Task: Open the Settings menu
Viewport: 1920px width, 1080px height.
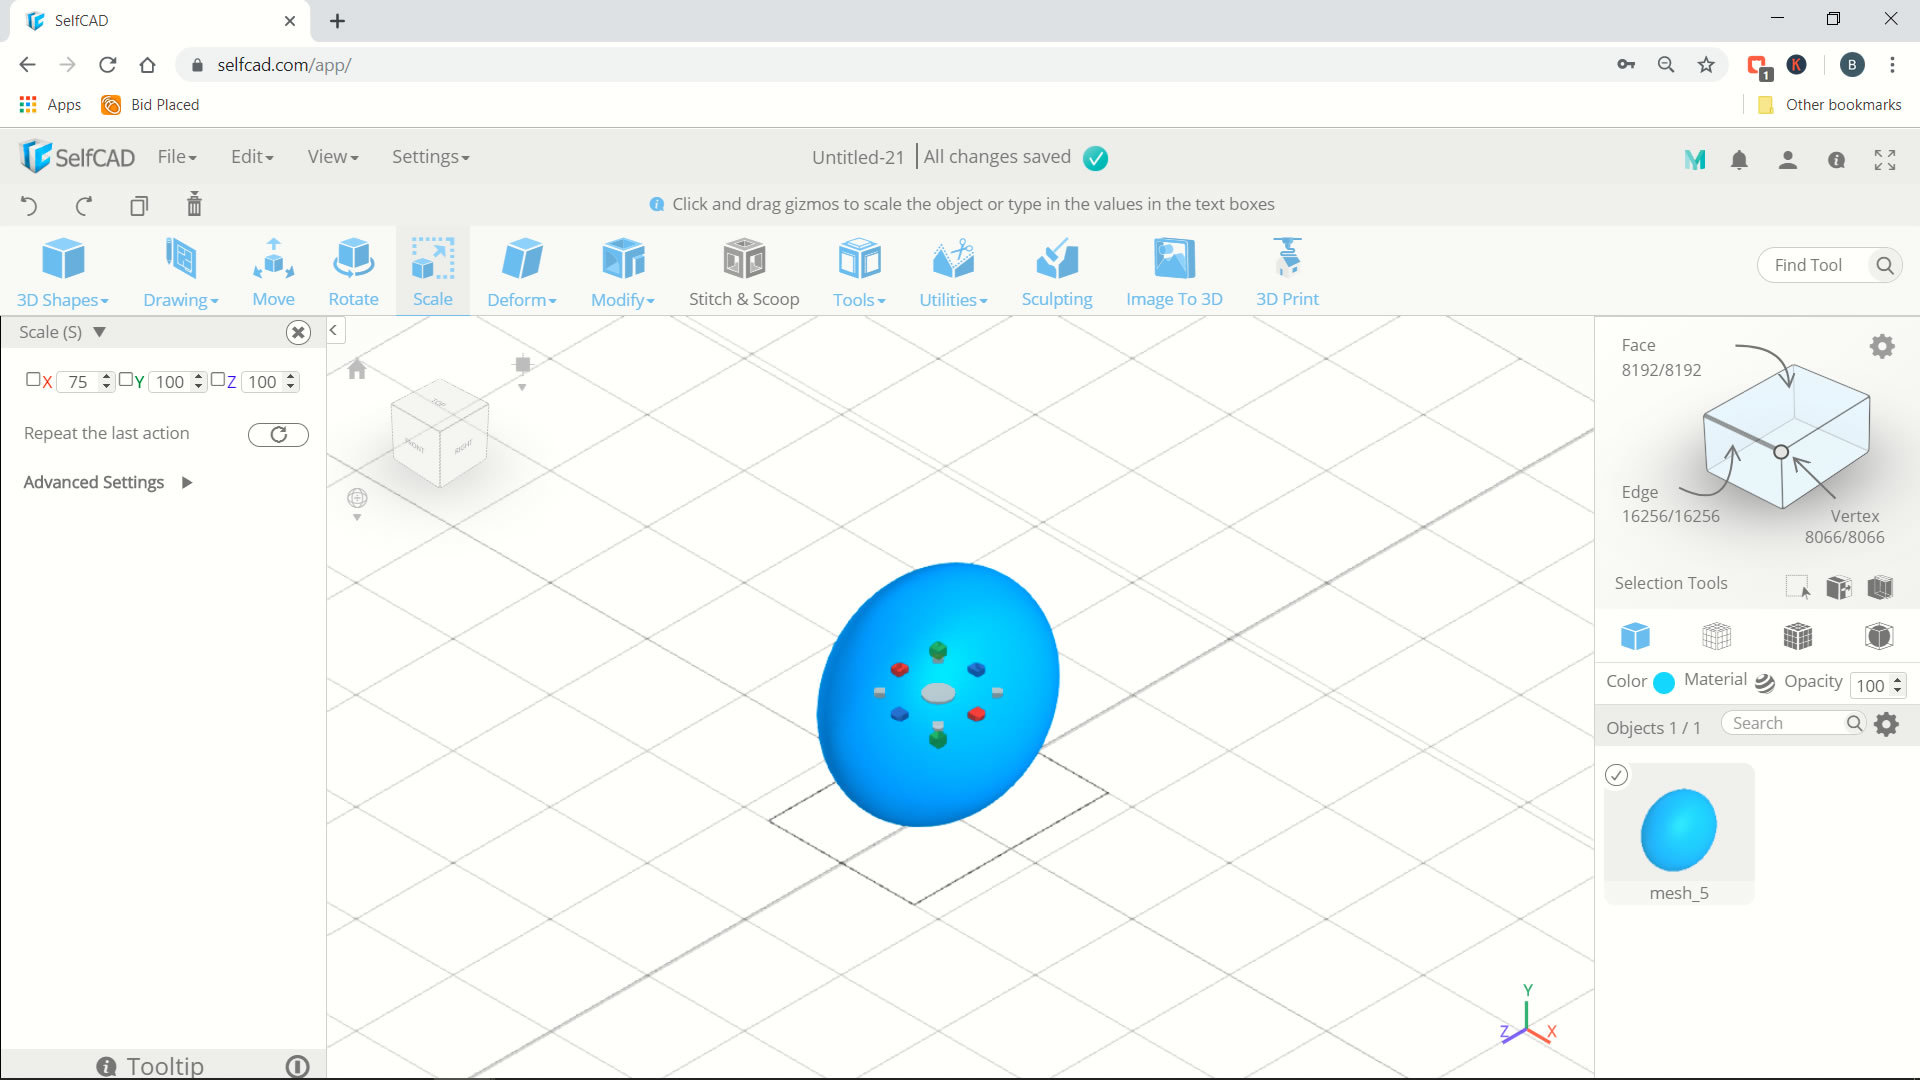Action: point(431,157)
